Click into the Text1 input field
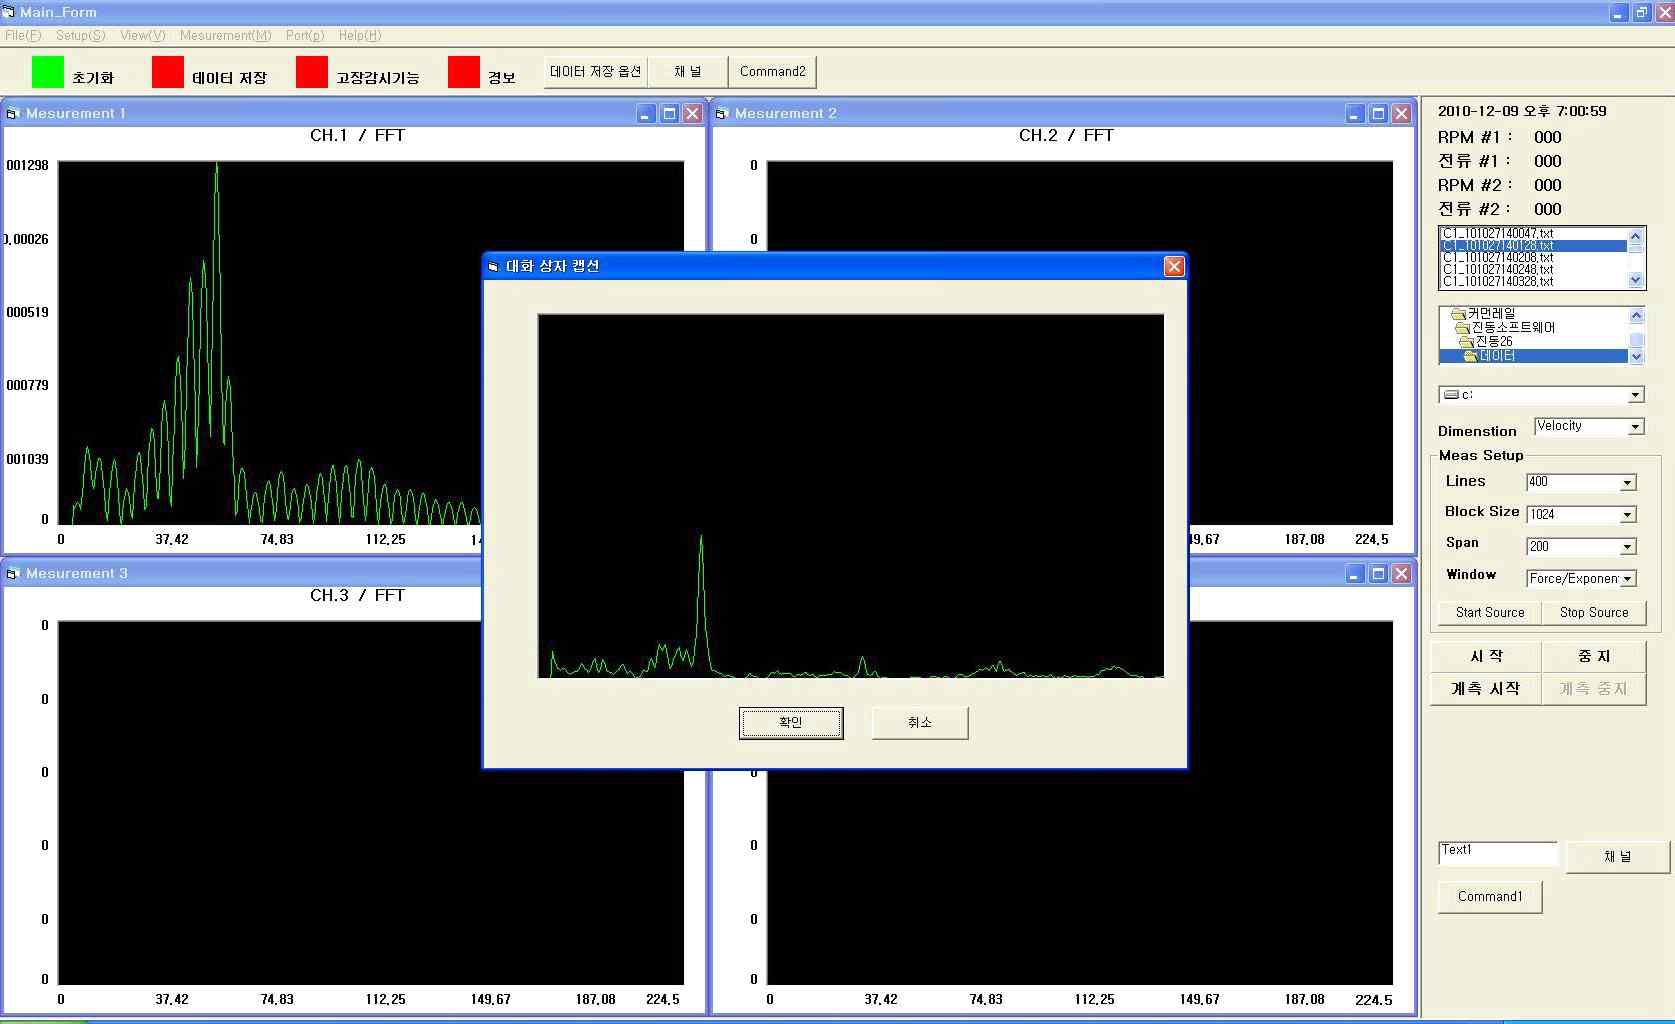 tap(1498, 853)
